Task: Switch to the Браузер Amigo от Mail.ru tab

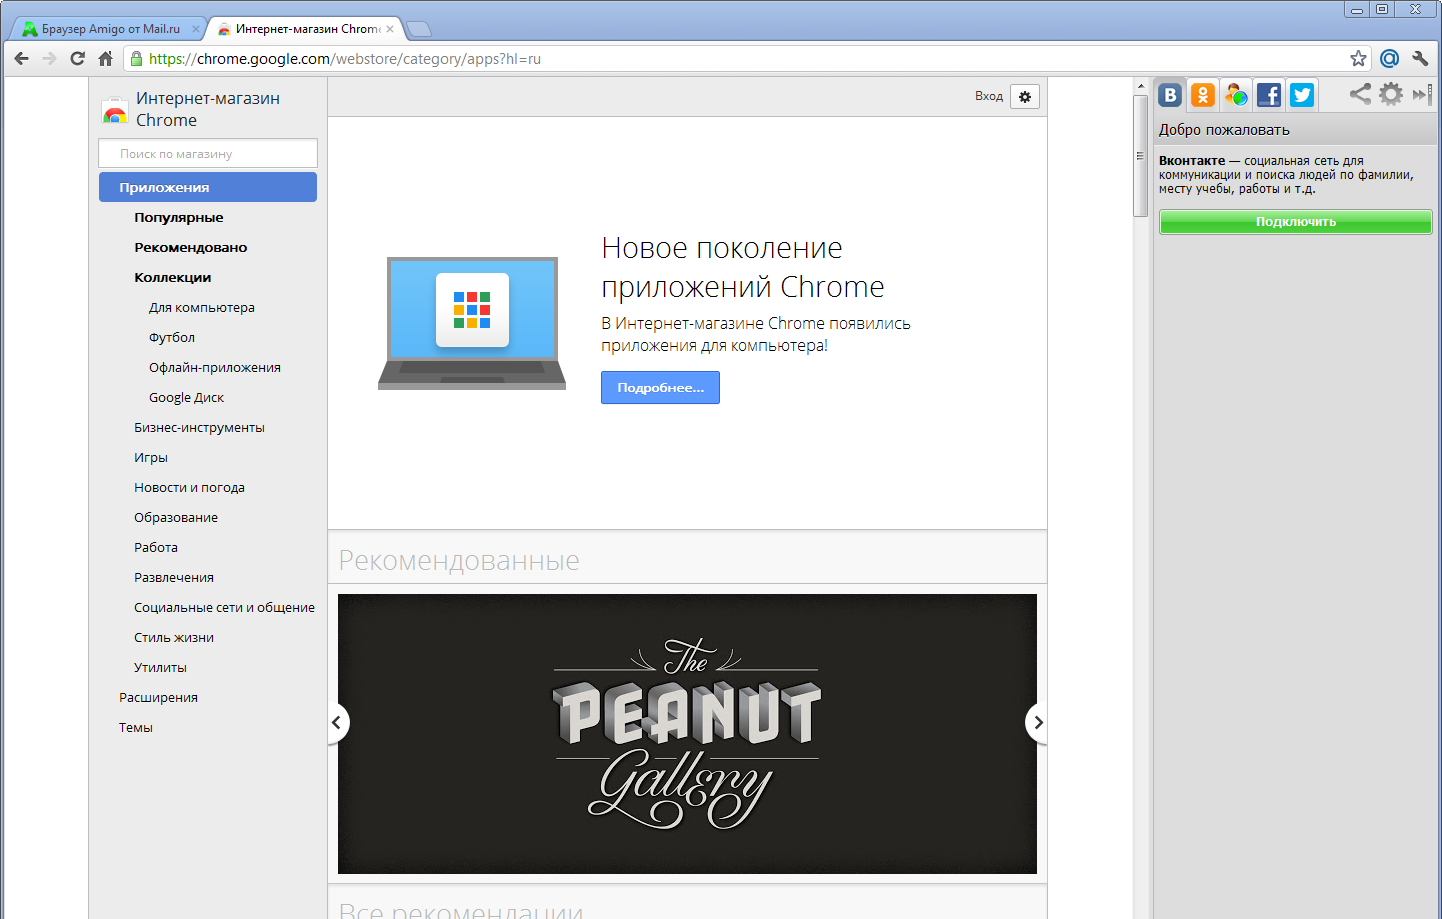Action: (x=110, y=29)
